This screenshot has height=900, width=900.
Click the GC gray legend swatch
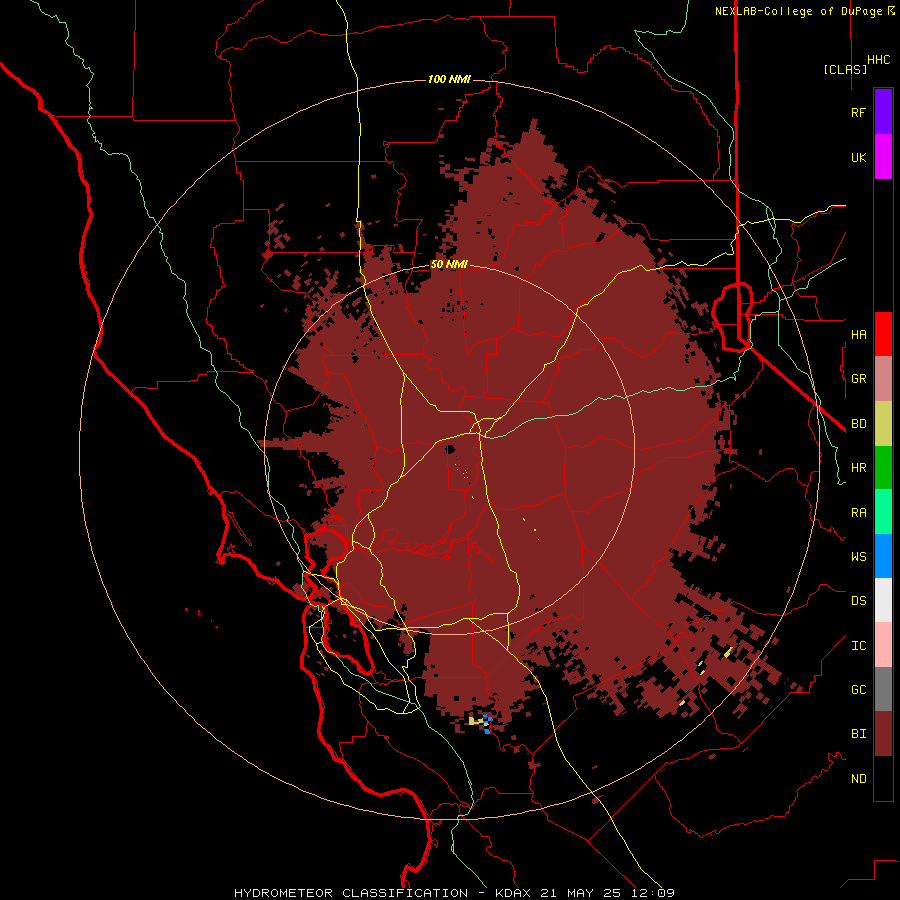tap(883, 689)
